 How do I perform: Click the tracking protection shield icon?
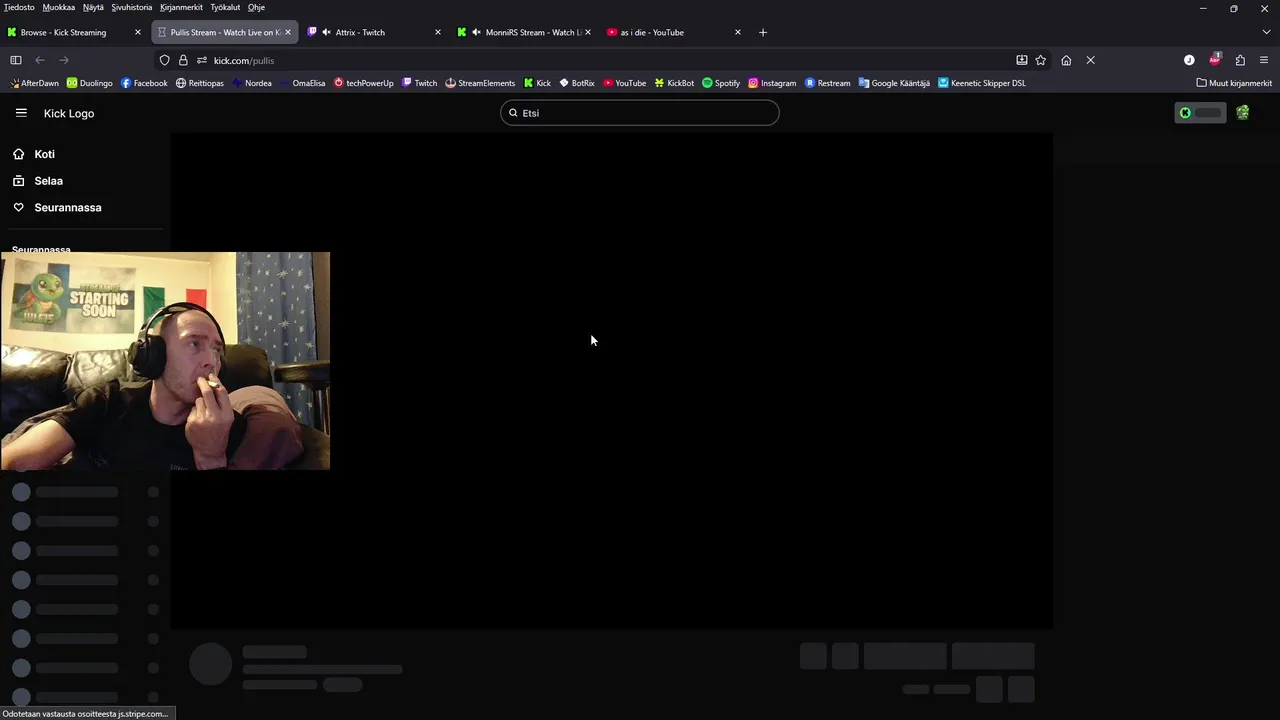tap(165, 60)
